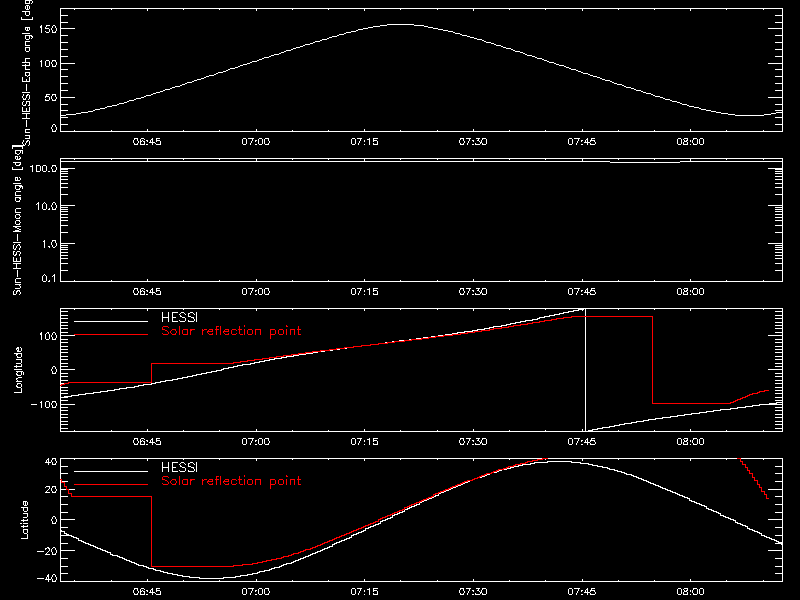
Task: Select 07:15 label under the Earth angle plot
Action: coord(364,141)
